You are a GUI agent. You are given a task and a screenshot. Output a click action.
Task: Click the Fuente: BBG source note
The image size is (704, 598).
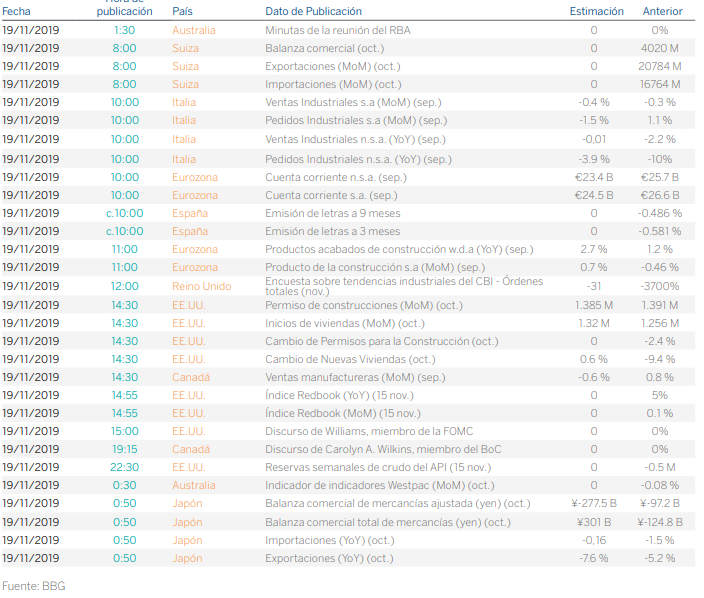click(34, 586)
